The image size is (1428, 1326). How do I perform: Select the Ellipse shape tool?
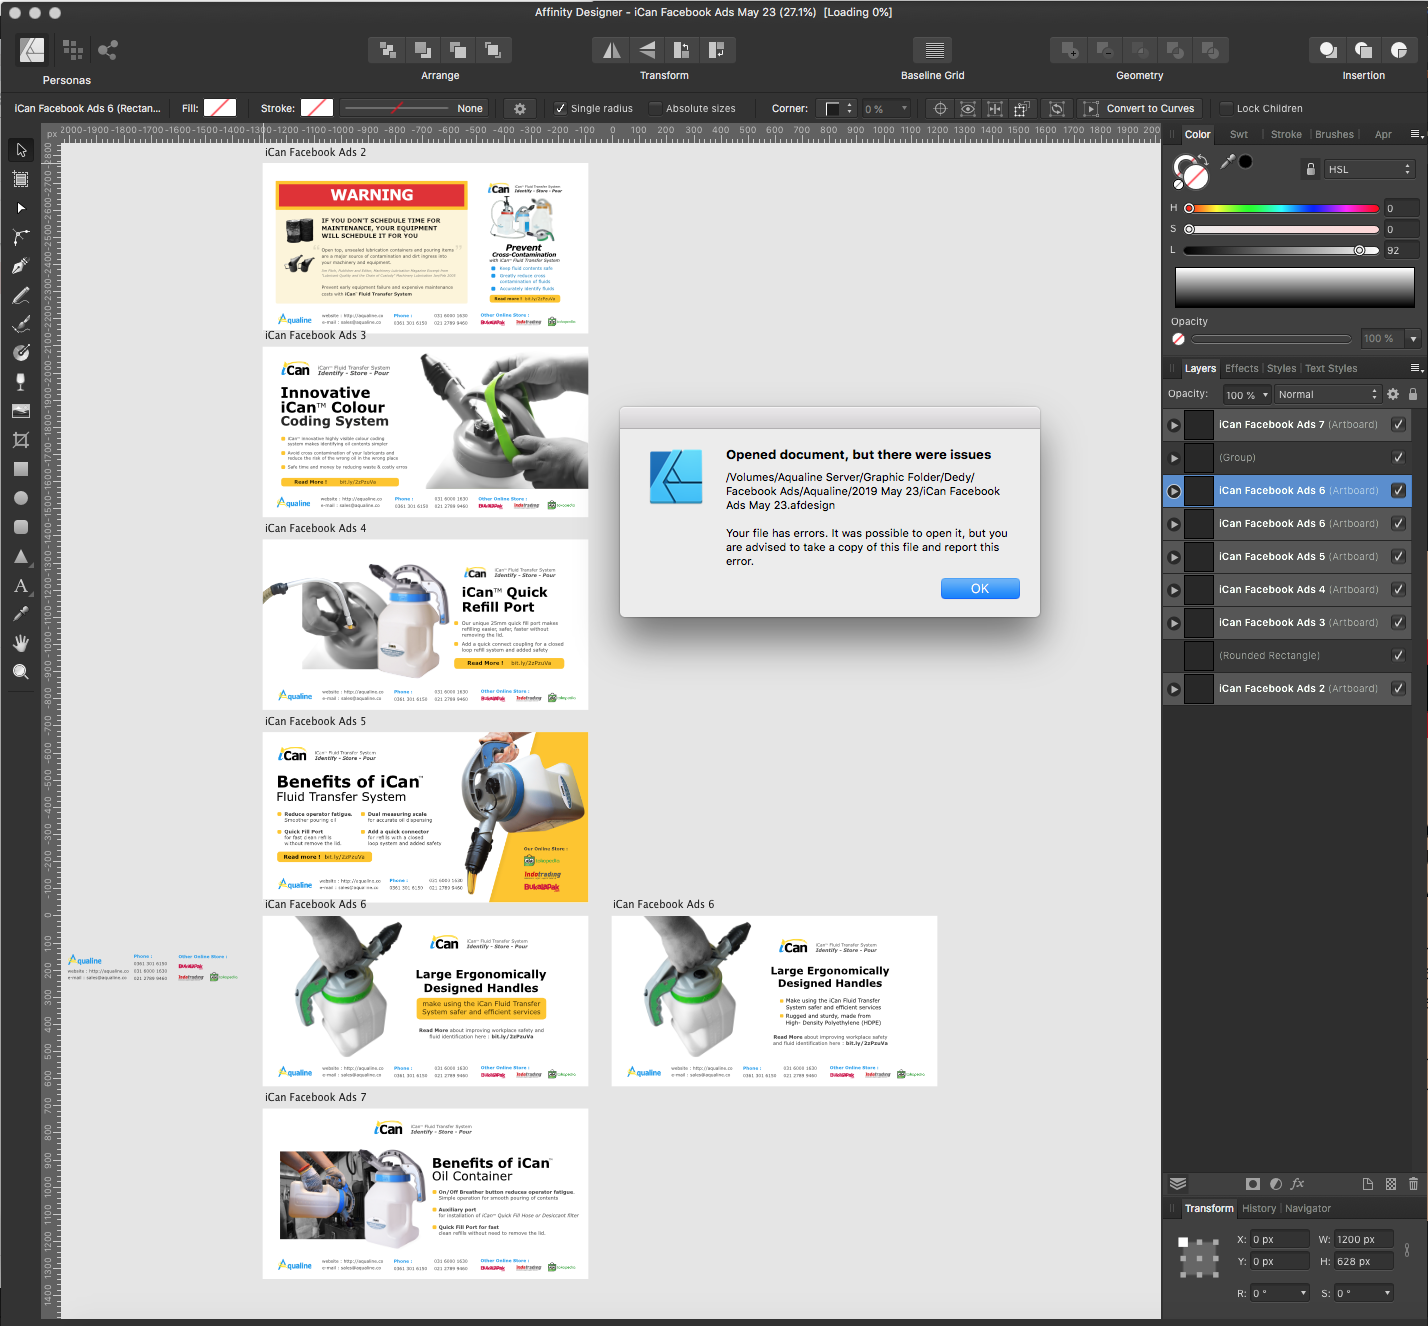point(21,498)
